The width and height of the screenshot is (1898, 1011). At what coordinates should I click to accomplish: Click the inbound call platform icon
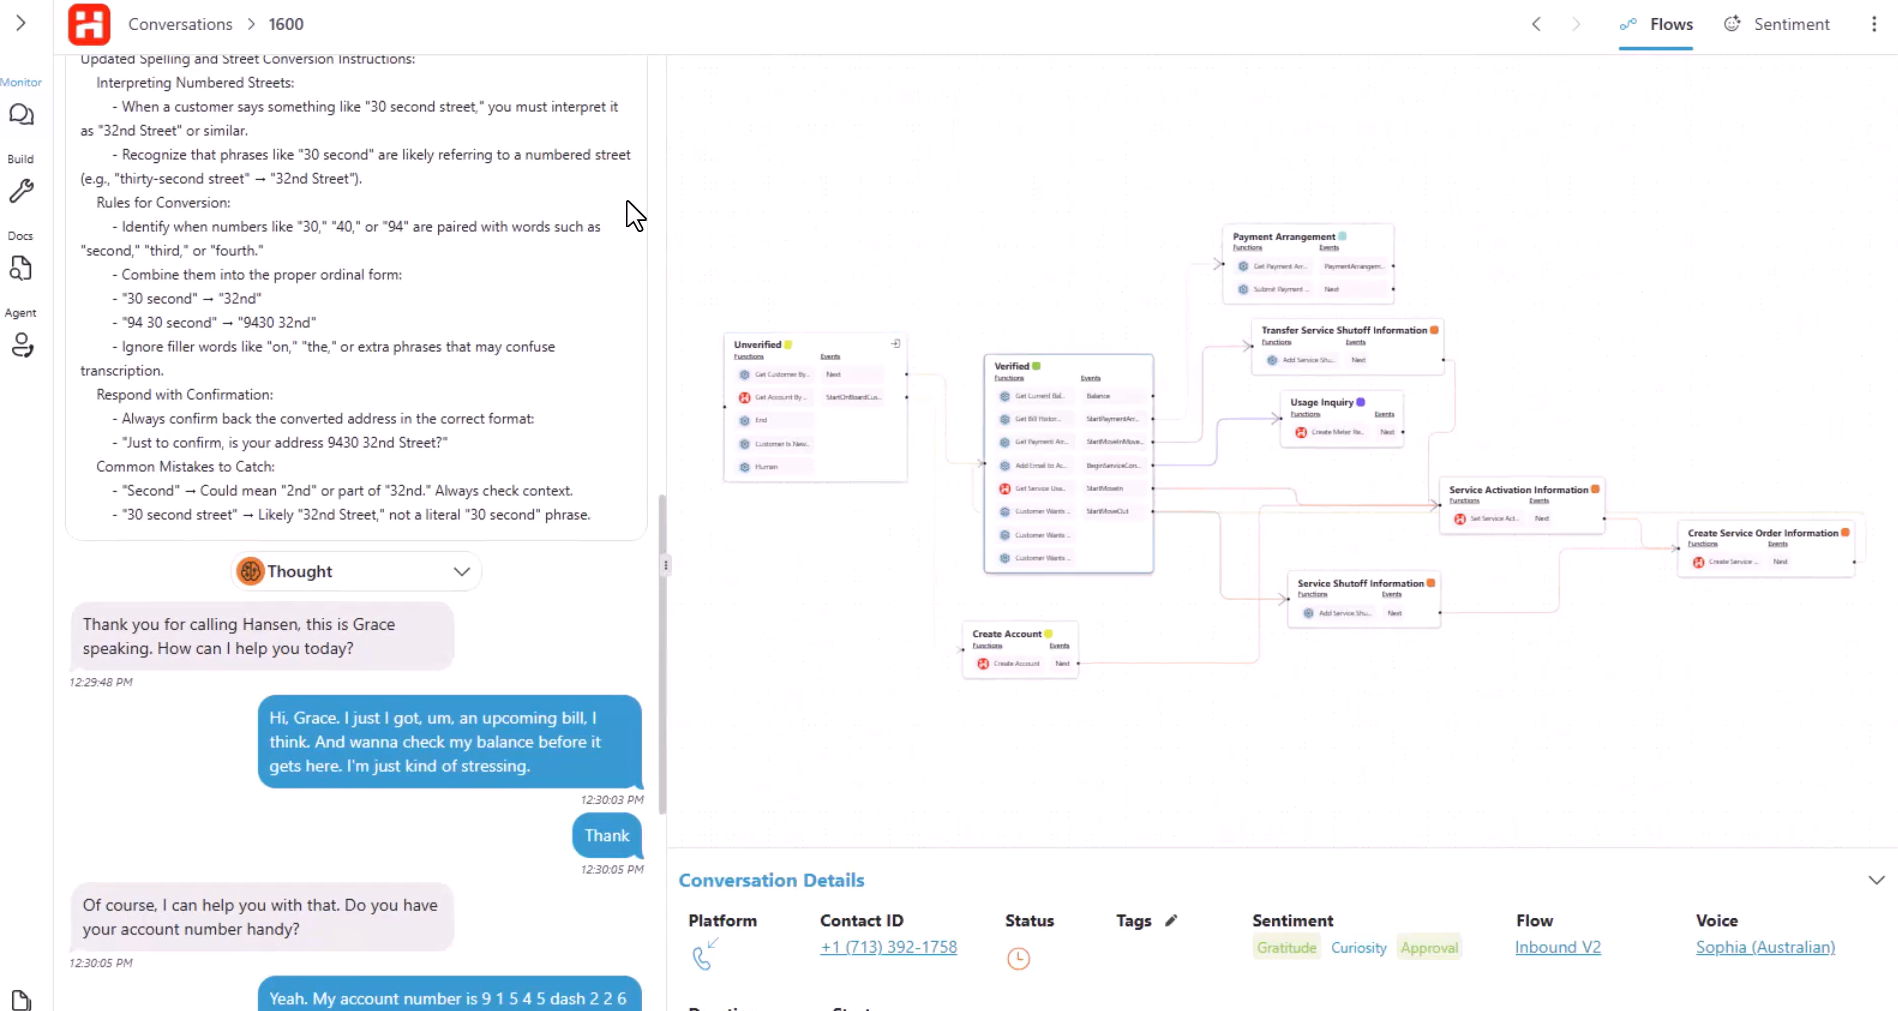704,955
